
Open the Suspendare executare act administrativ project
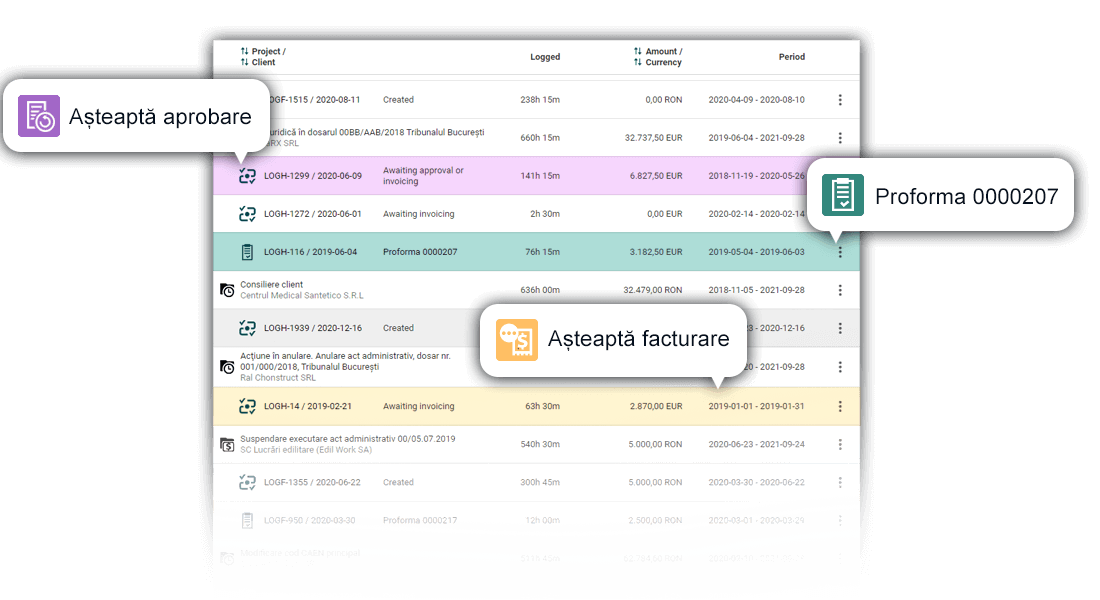point(348,439)
